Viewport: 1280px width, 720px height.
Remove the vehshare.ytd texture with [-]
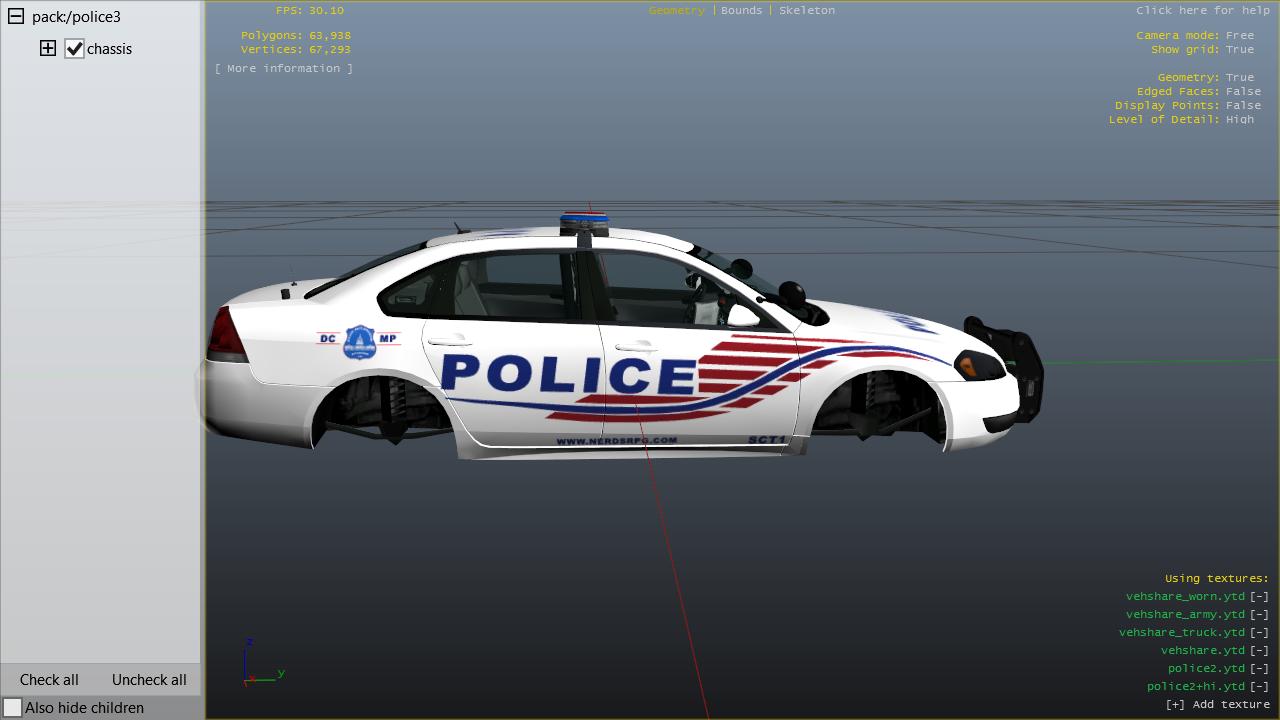coord(1258,651)
